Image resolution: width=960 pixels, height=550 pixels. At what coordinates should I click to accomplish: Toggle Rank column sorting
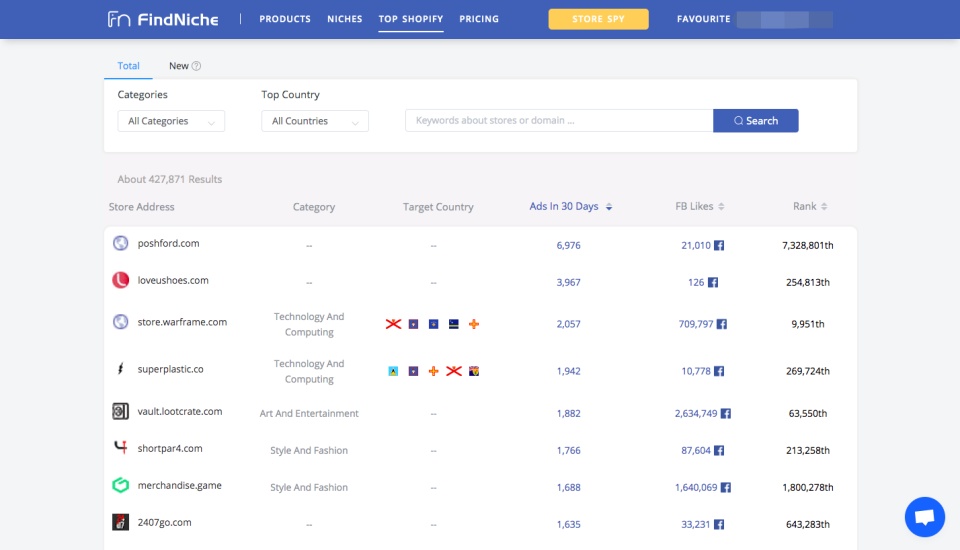[810, 207]
